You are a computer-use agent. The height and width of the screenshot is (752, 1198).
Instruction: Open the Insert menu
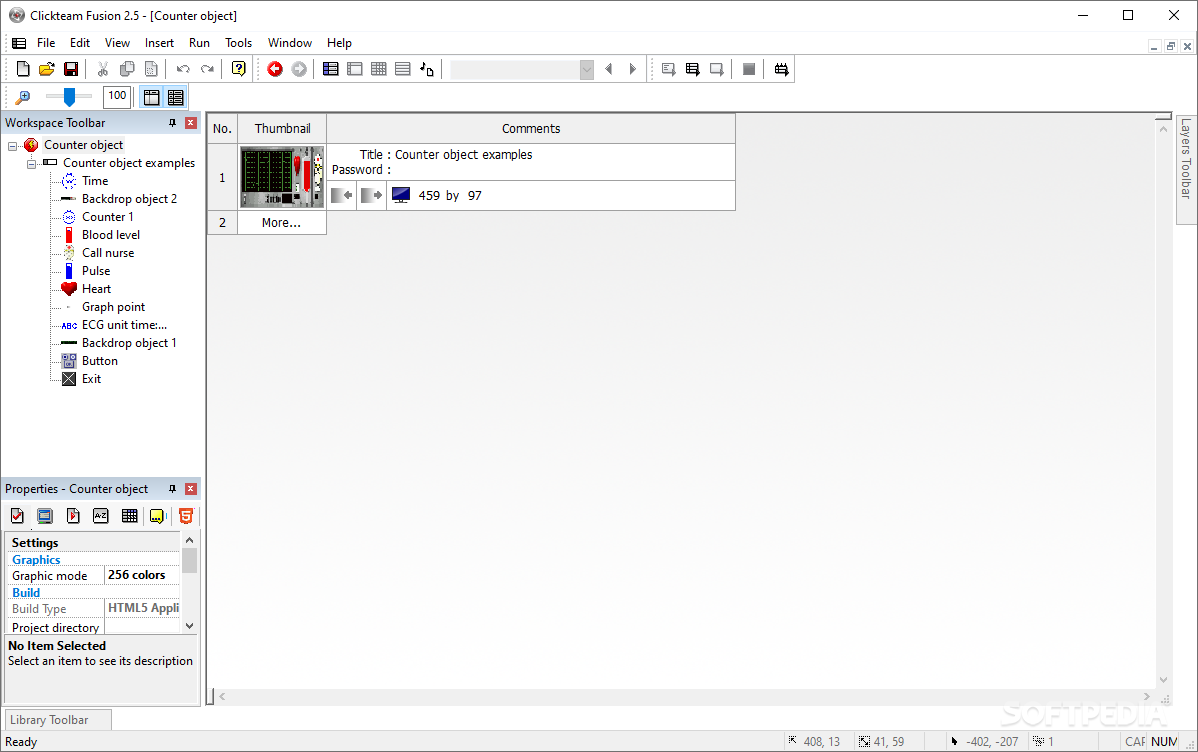point(159,43)
